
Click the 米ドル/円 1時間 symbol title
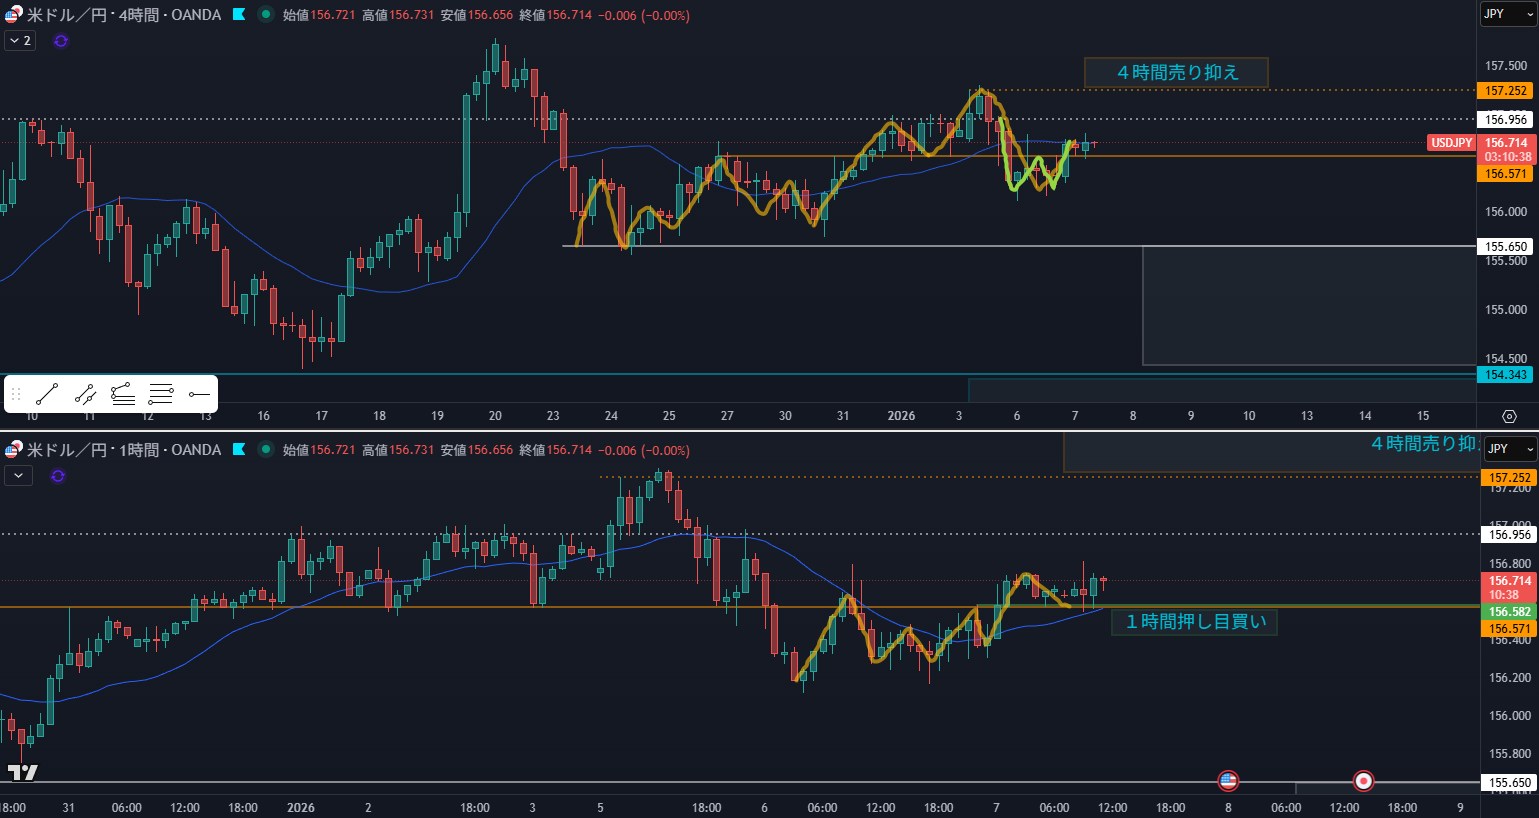click(123, 450)
